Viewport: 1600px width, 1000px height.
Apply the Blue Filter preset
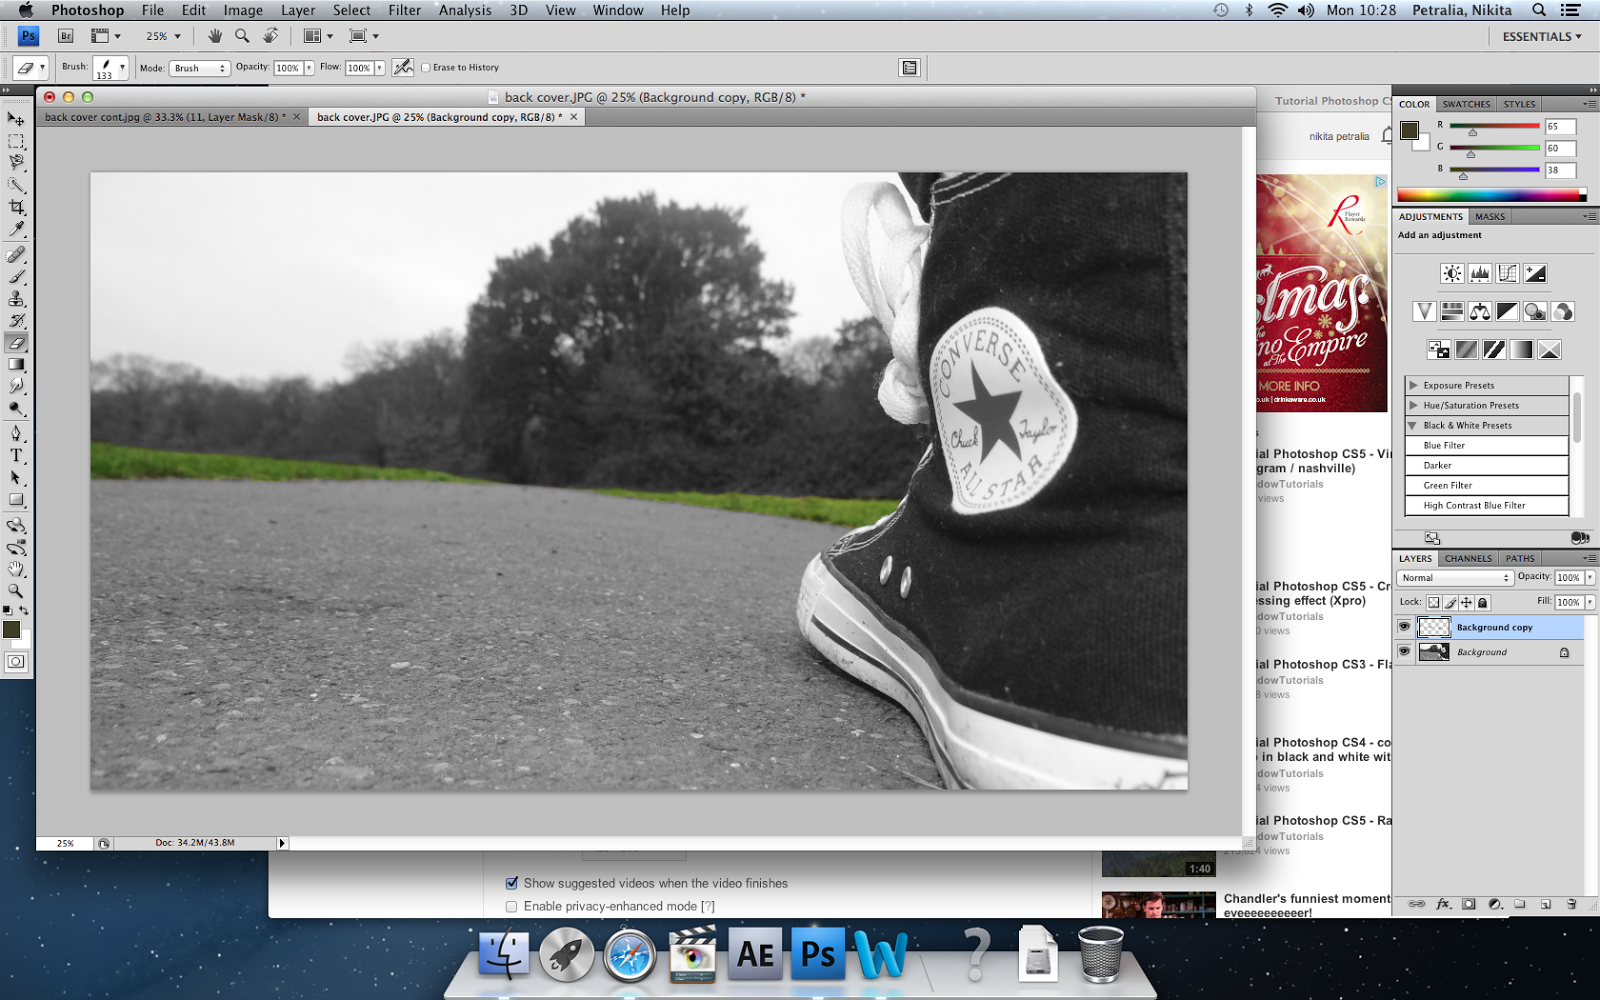coord(1487,445)
